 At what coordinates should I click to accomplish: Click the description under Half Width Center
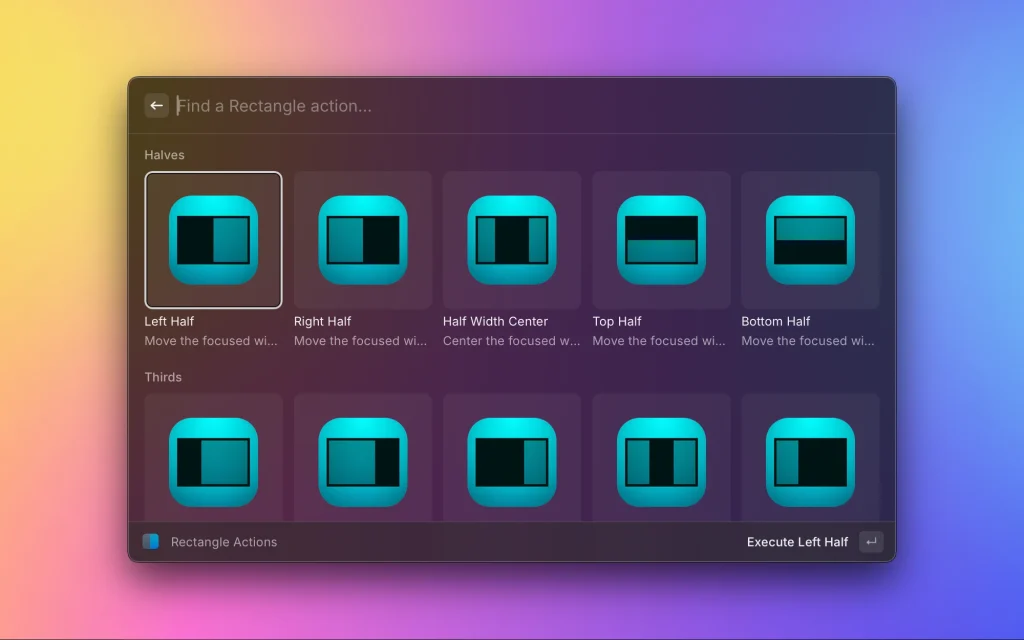click(x=511, y=341)
